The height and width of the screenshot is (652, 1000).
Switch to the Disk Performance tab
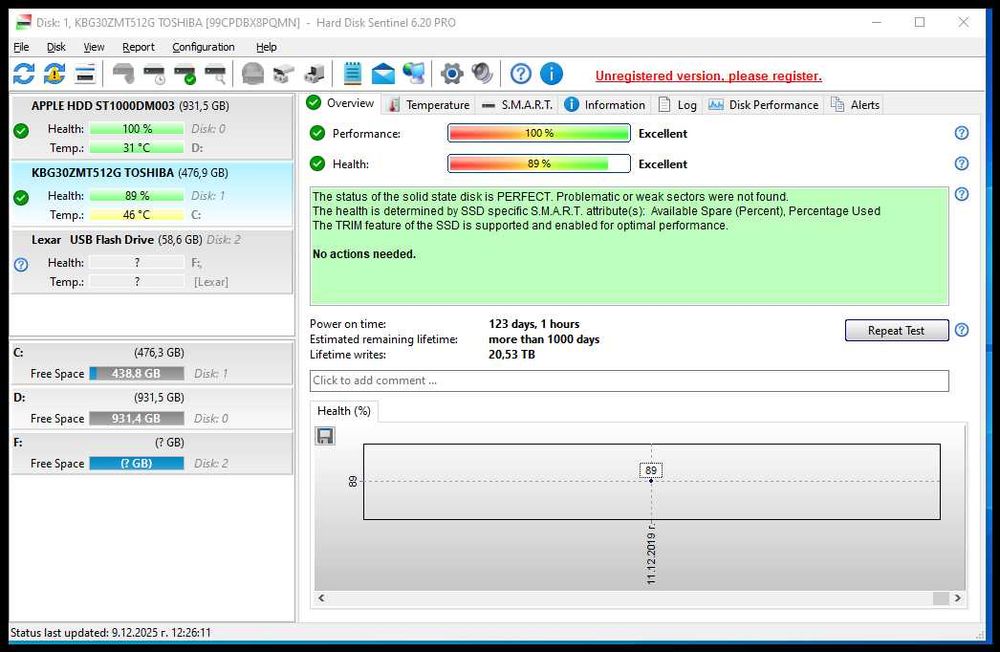point(763,105)
